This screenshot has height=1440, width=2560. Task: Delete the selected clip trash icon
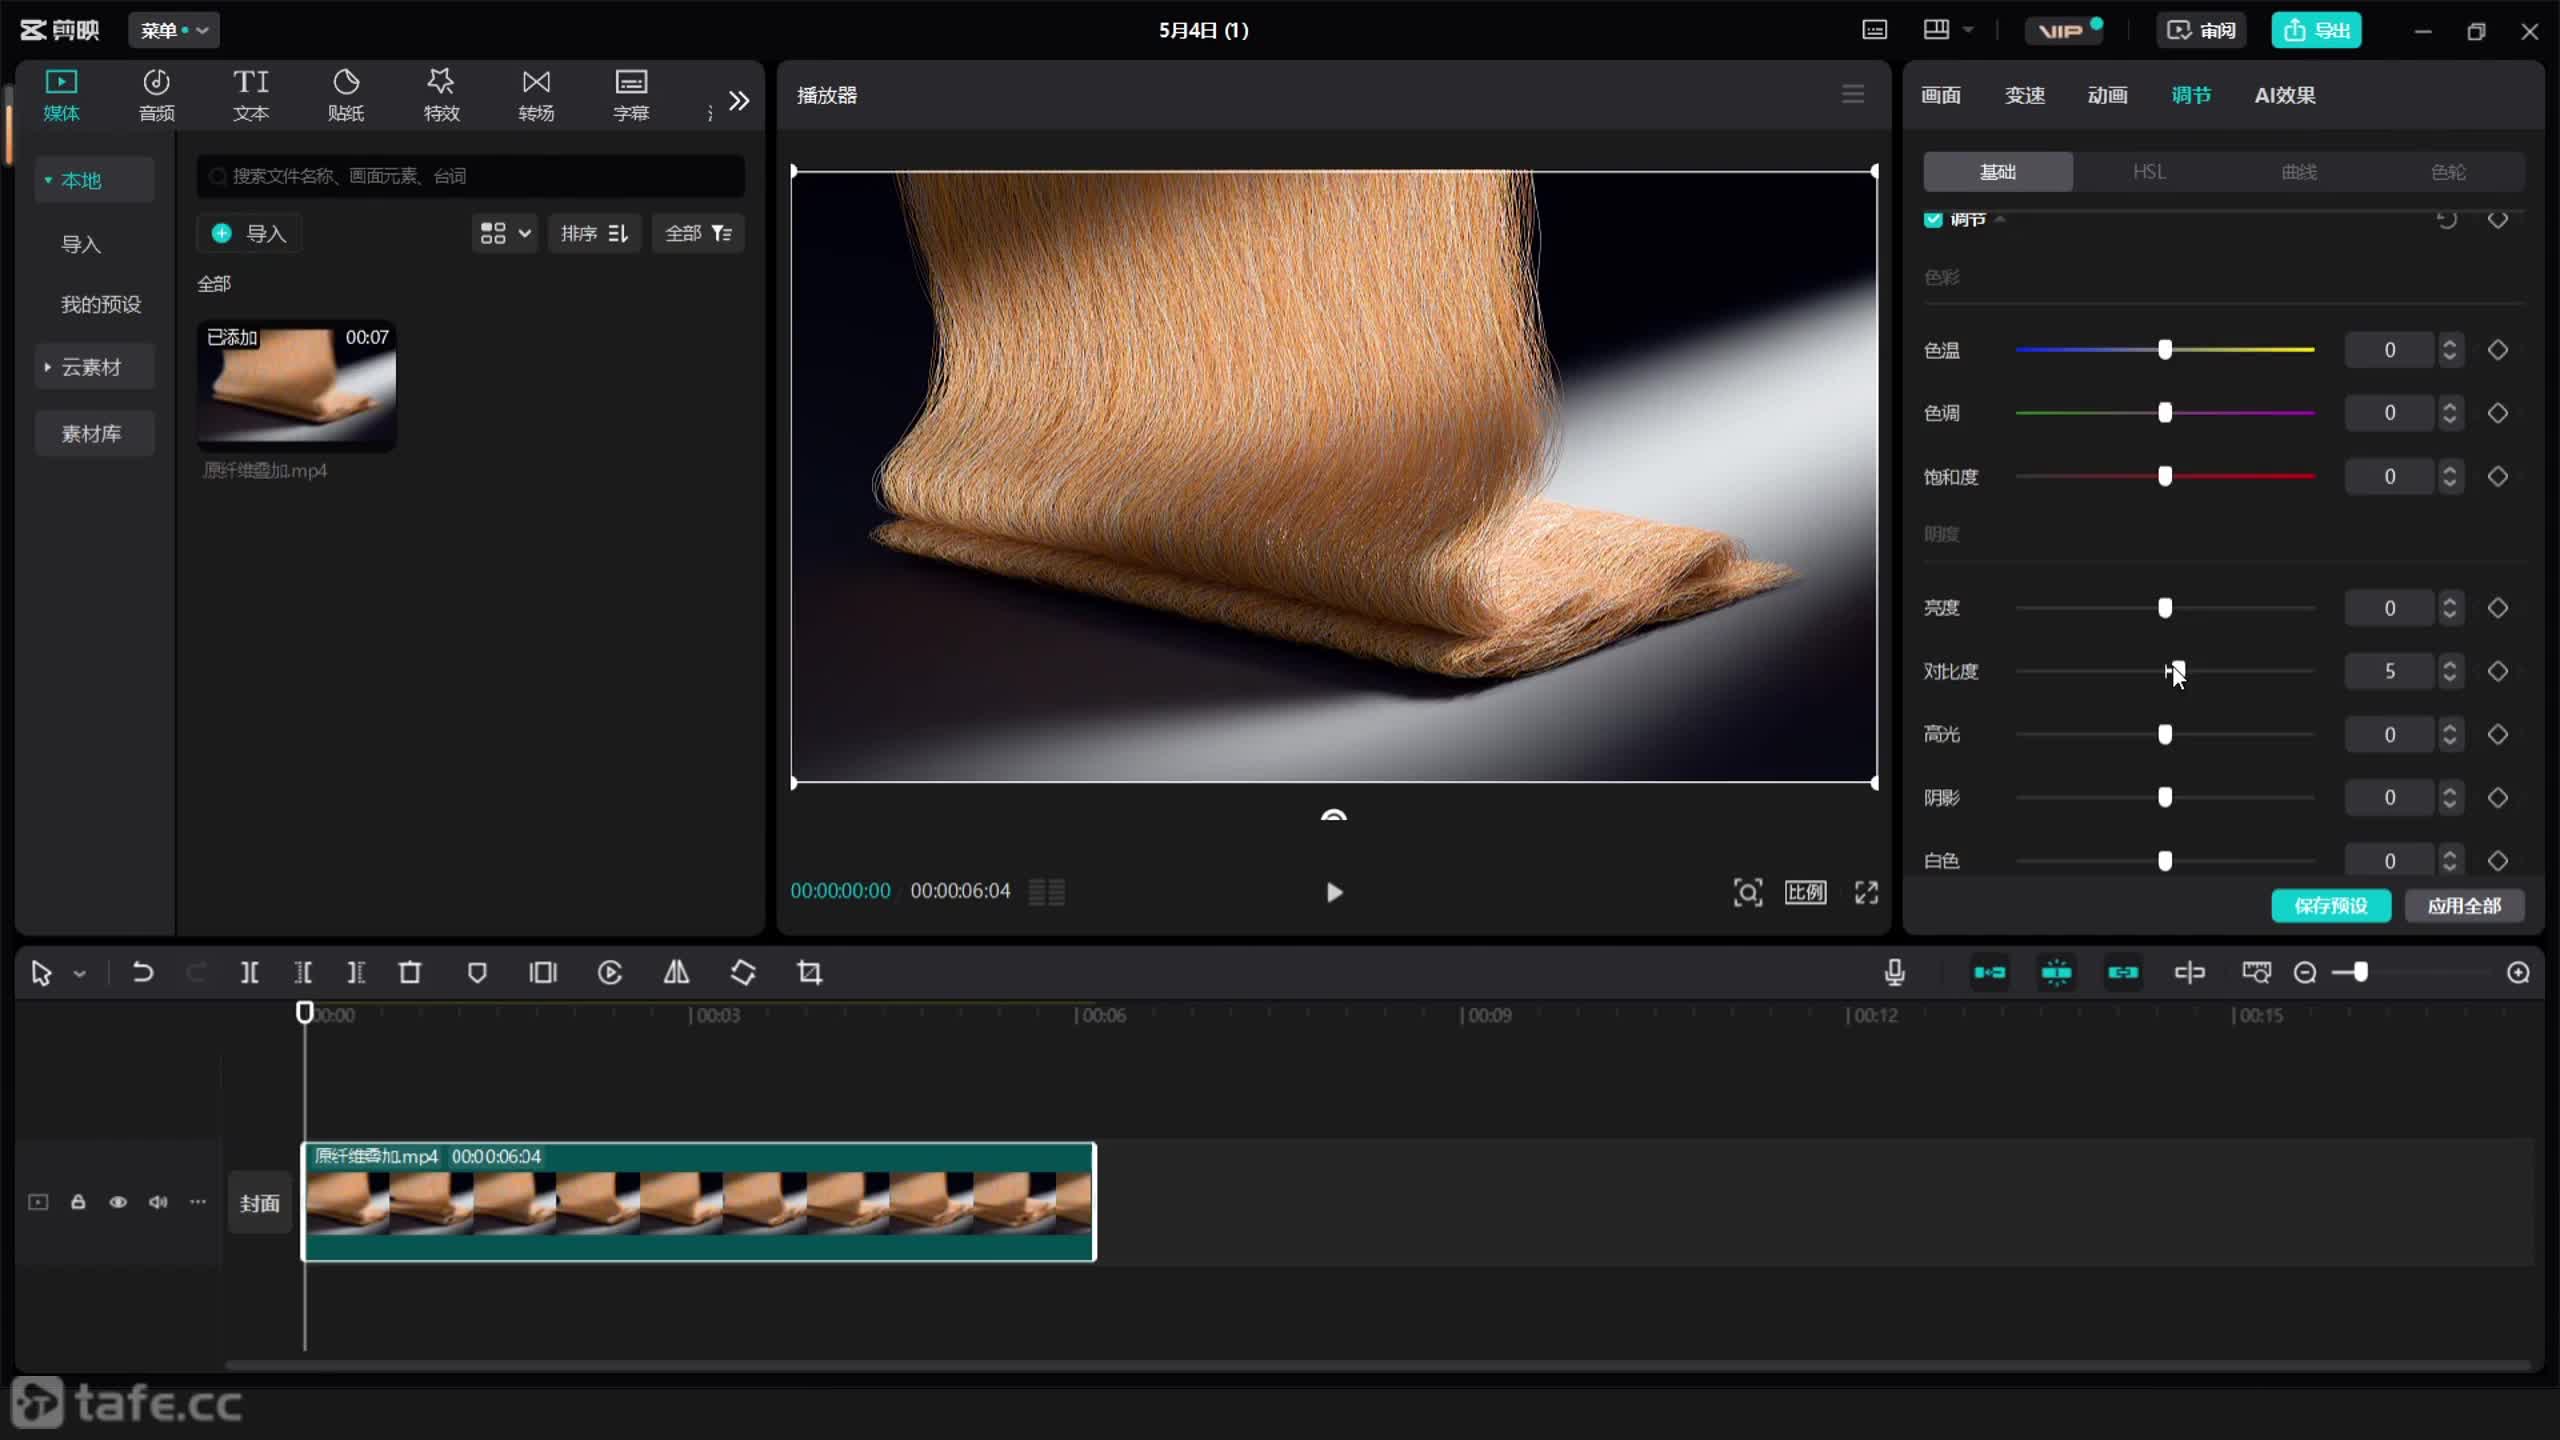(410, 972)
